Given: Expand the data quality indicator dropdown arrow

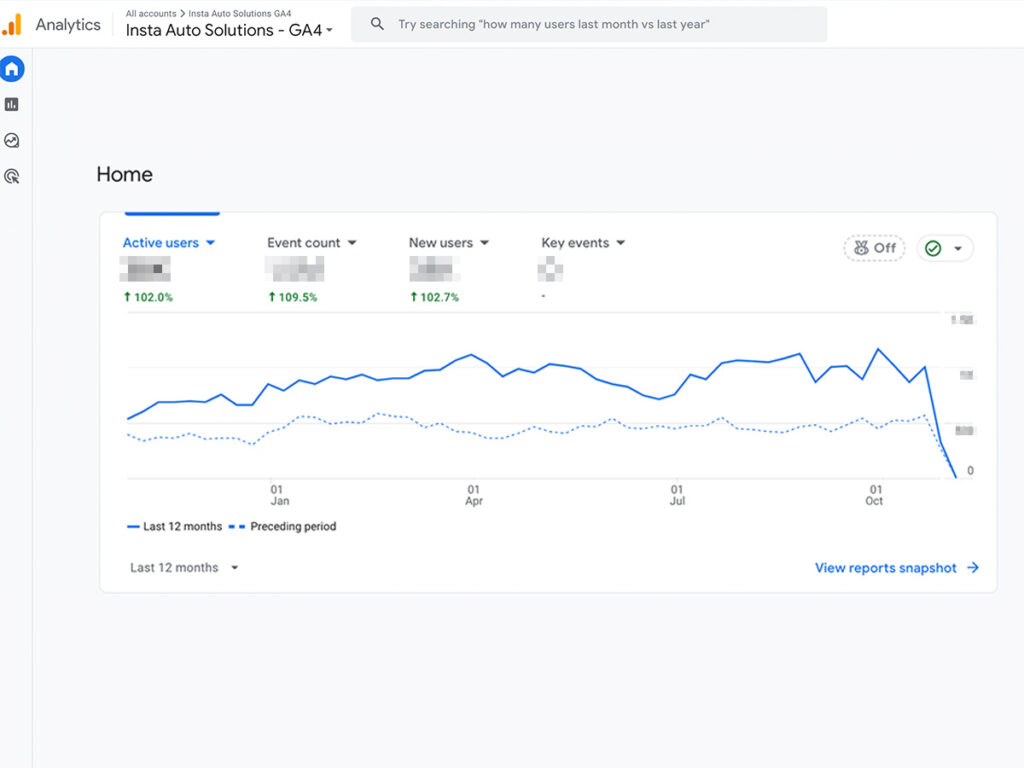Looking at the screenshot, I should point(960,248).
